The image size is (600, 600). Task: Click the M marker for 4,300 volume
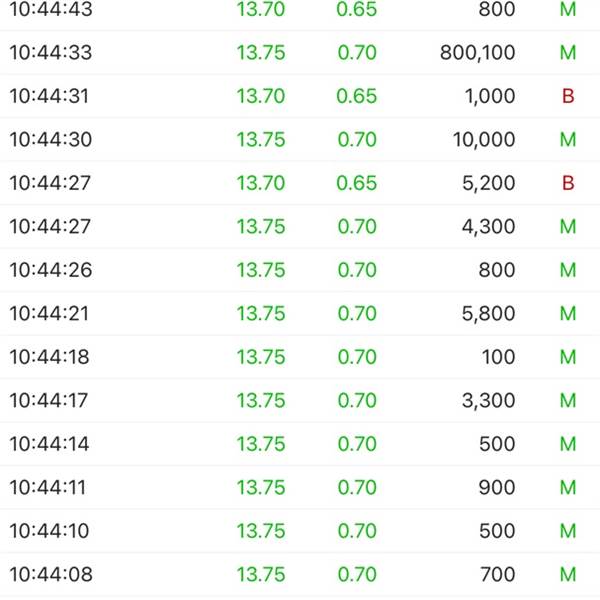(568, 227)
